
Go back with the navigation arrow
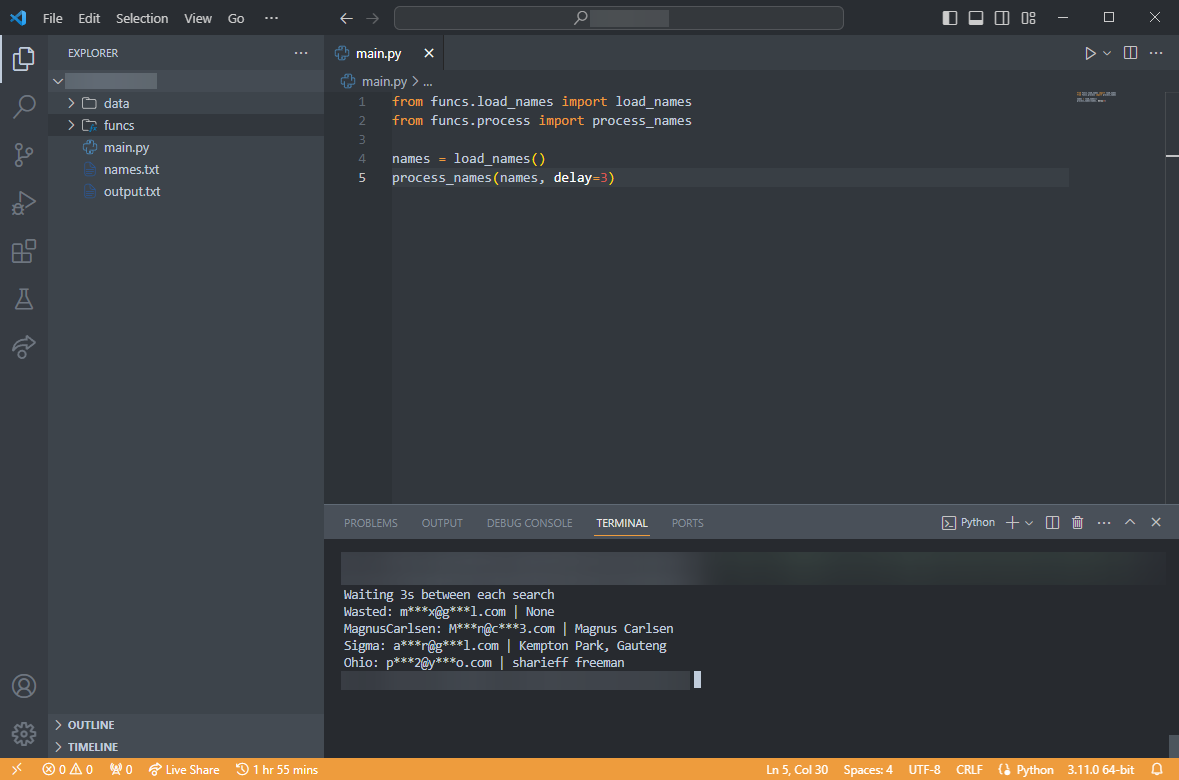click(346, 18)
